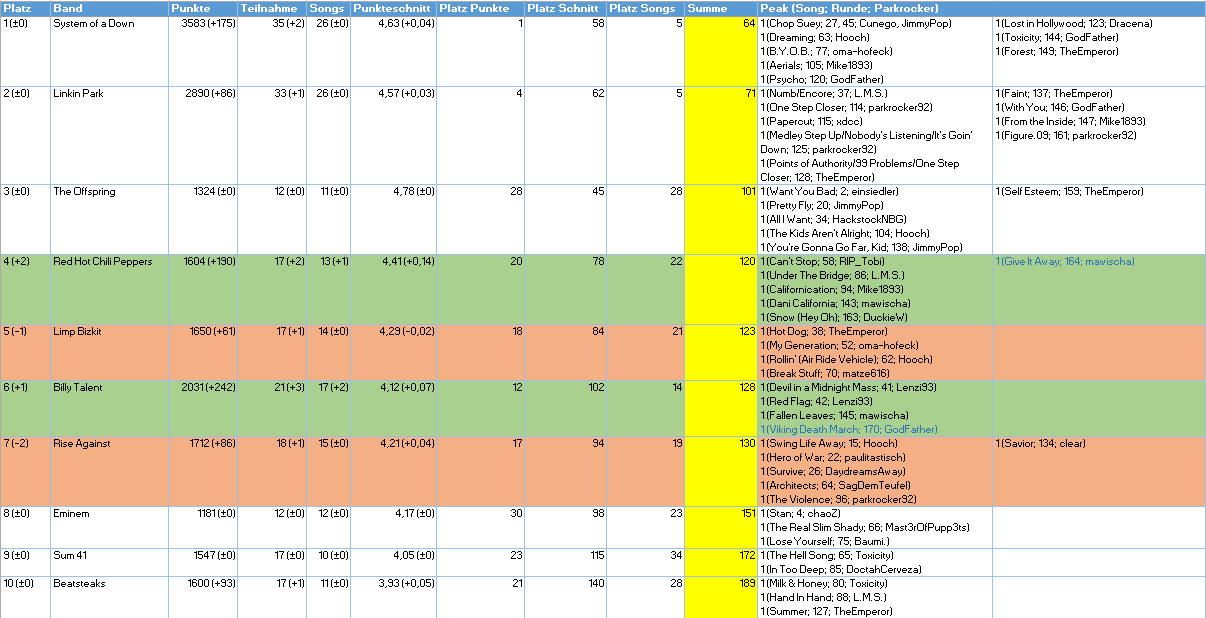Click the yellow Summe cell 128
Image resolution: width=1206 pixels, height=618 pixels.
pos(721,408)
